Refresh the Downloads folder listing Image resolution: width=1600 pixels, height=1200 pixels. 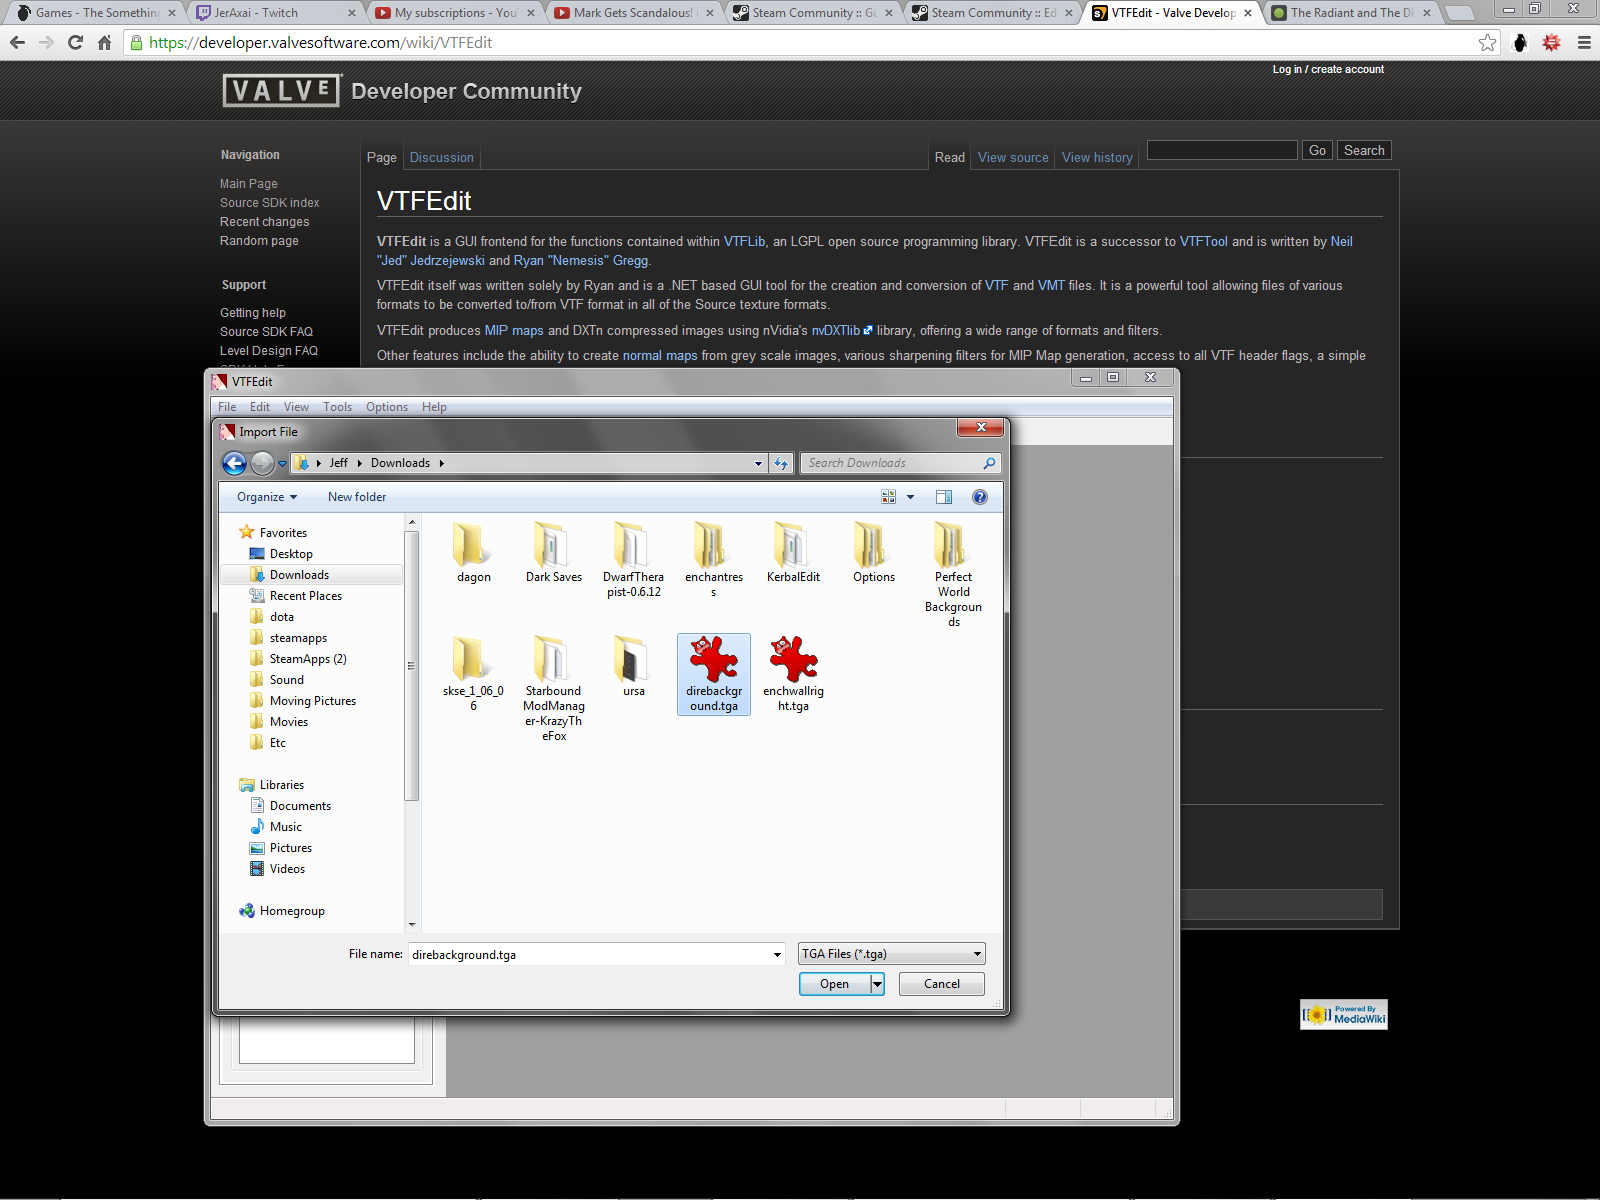(782, 463)
